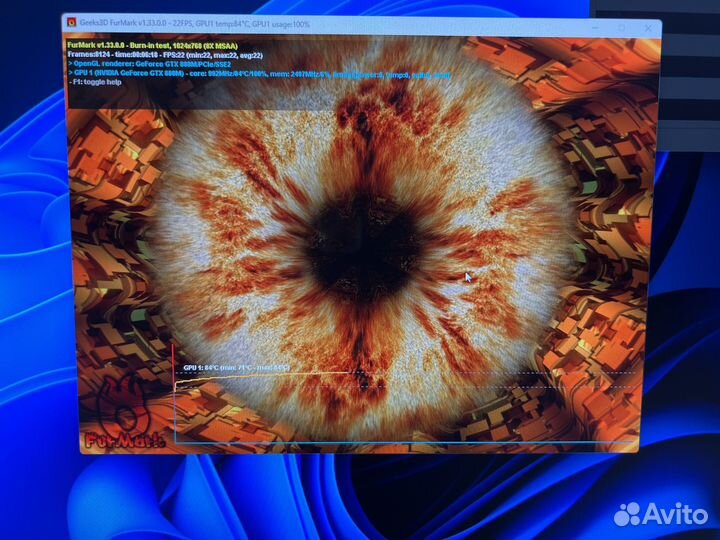Maximize the FurMark window
720x540 pixels.
[621, 28]
